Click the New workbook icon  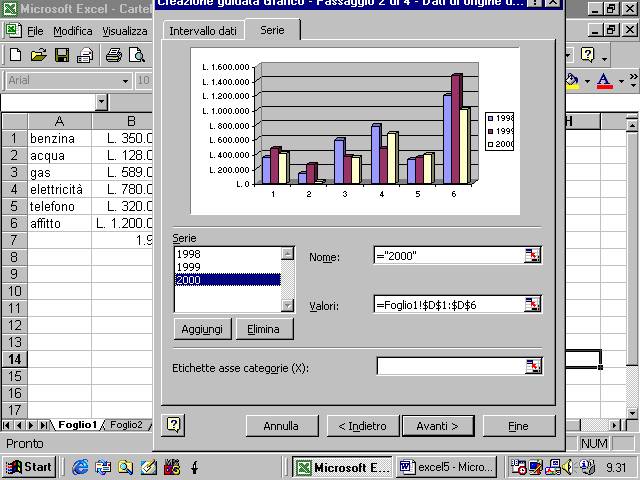(15, 55)
